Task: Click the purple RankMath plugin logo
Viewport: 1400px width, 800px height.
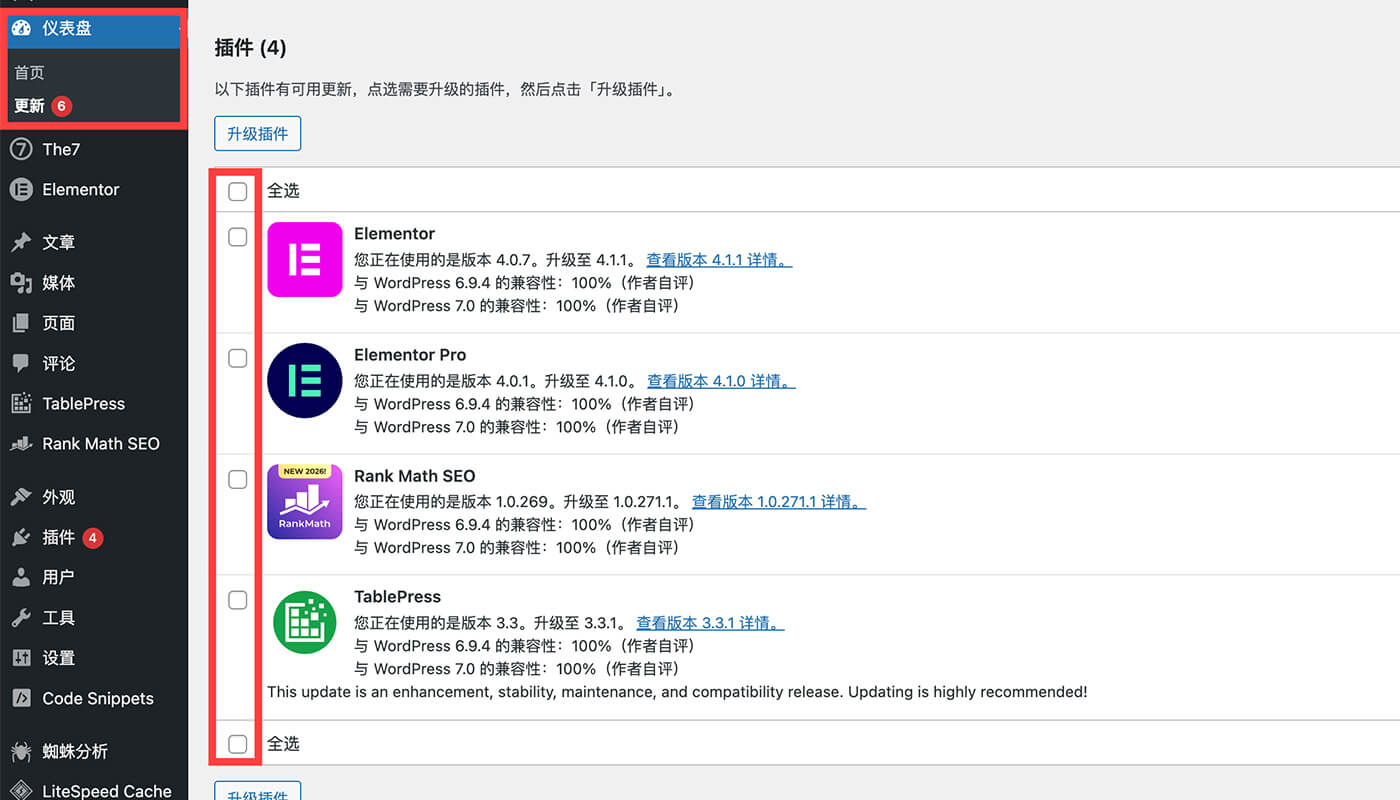Action: pyautogui.click(x=305, y=502)
